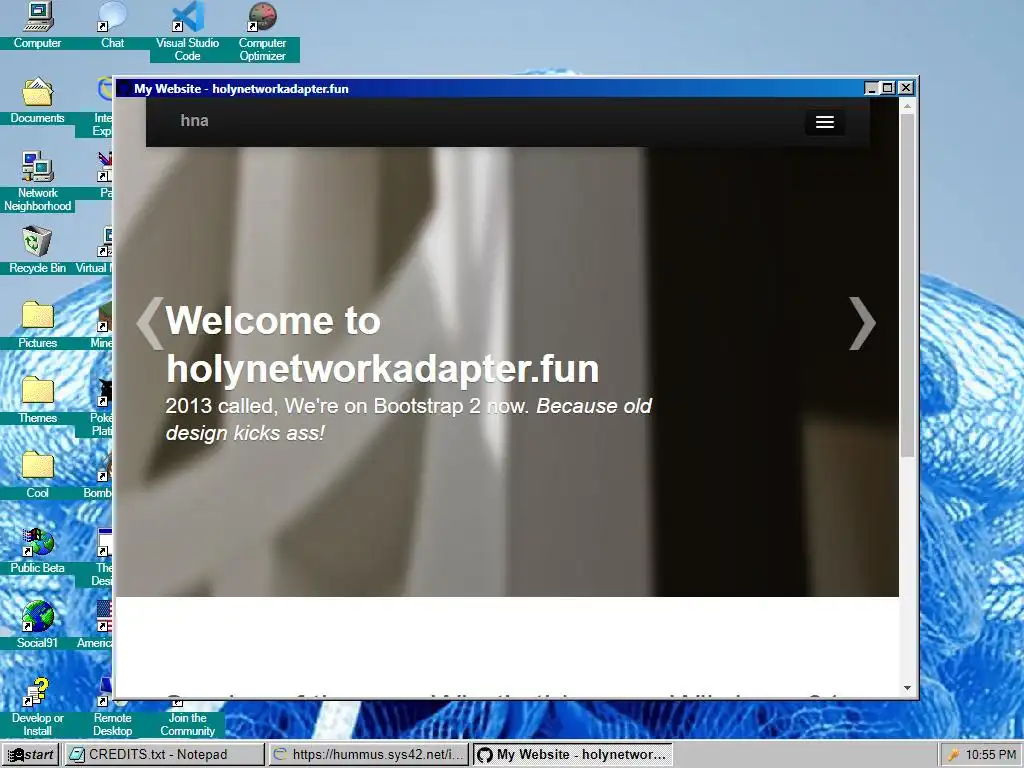This screenshot has width=1024, height=768.
Task: Open the Pictures folder
Action: (37, 325)
